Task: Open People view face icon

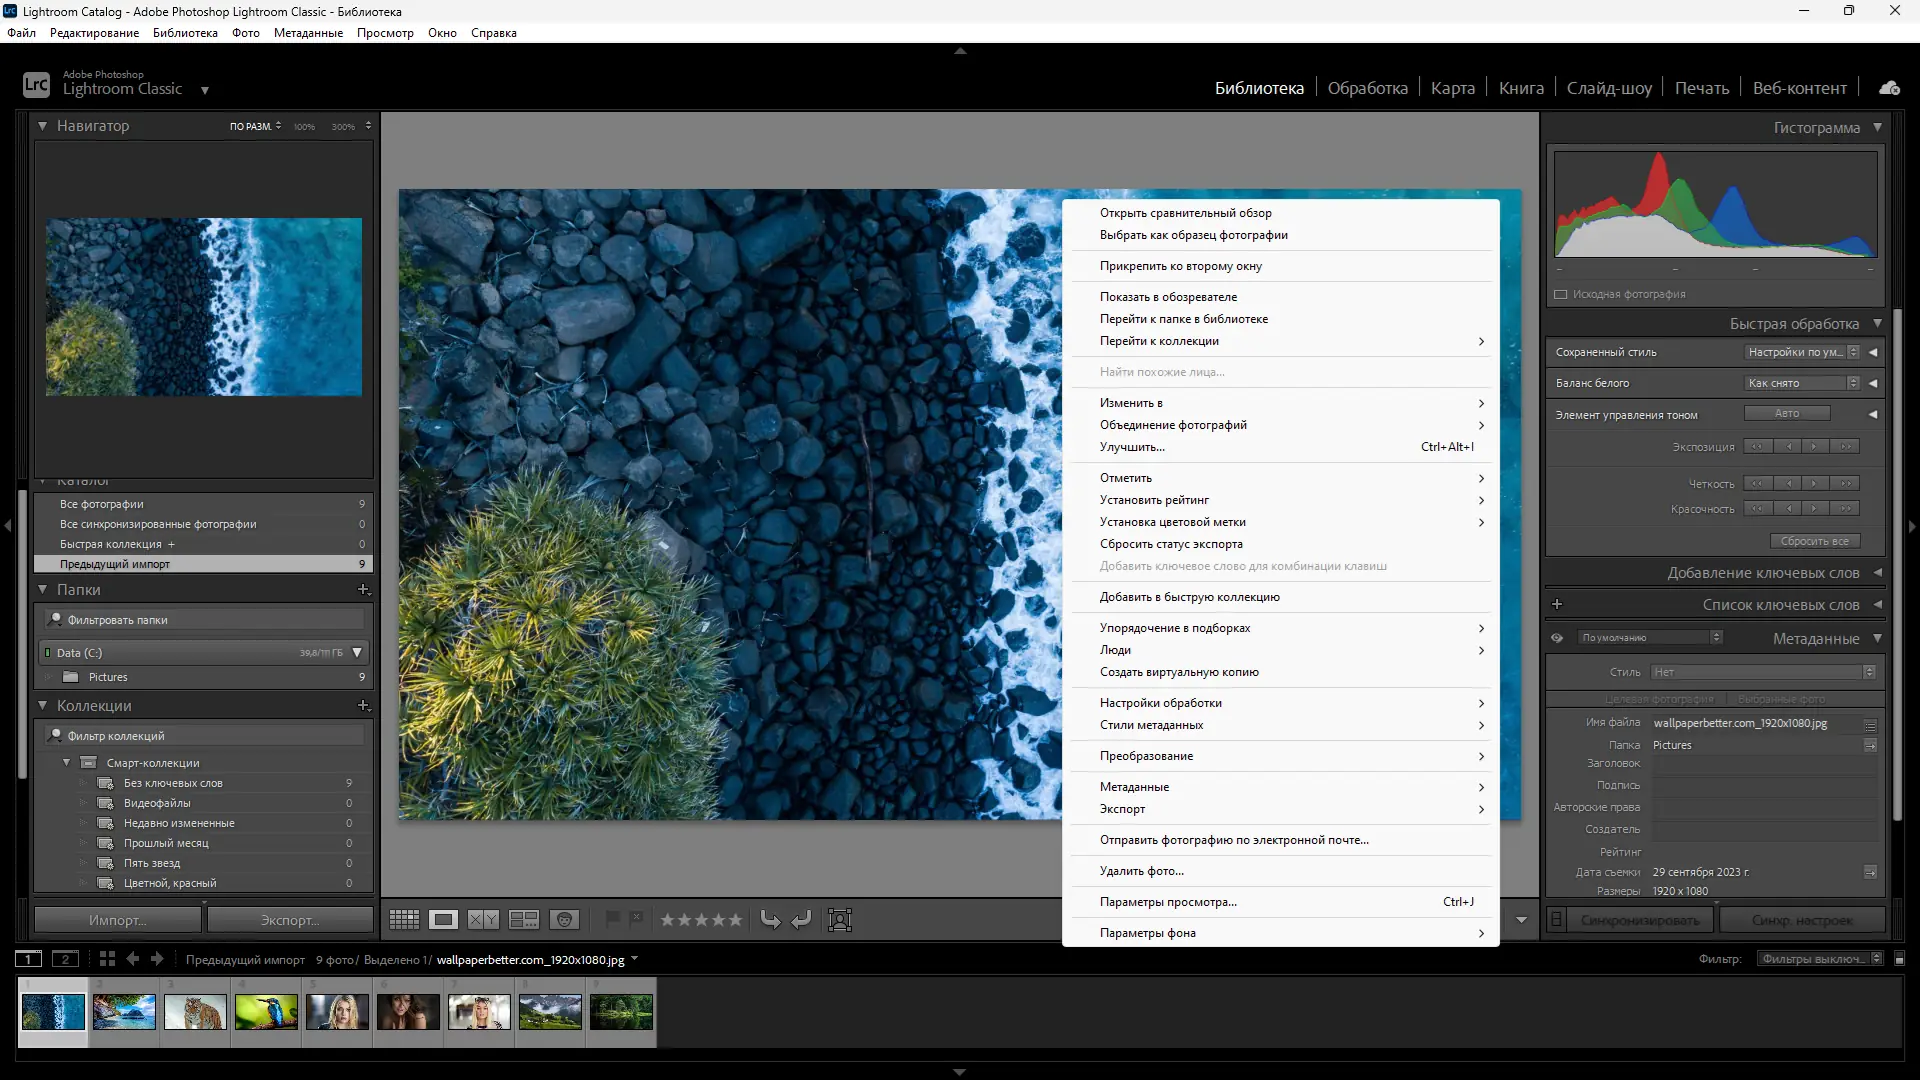Action: pos(565,920)
